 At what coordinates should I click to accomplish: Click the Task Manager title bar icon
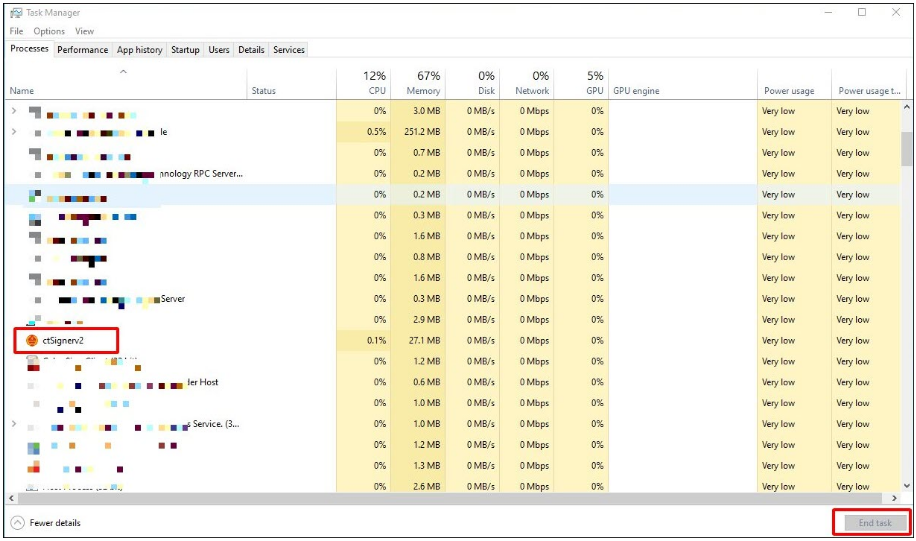17,13
